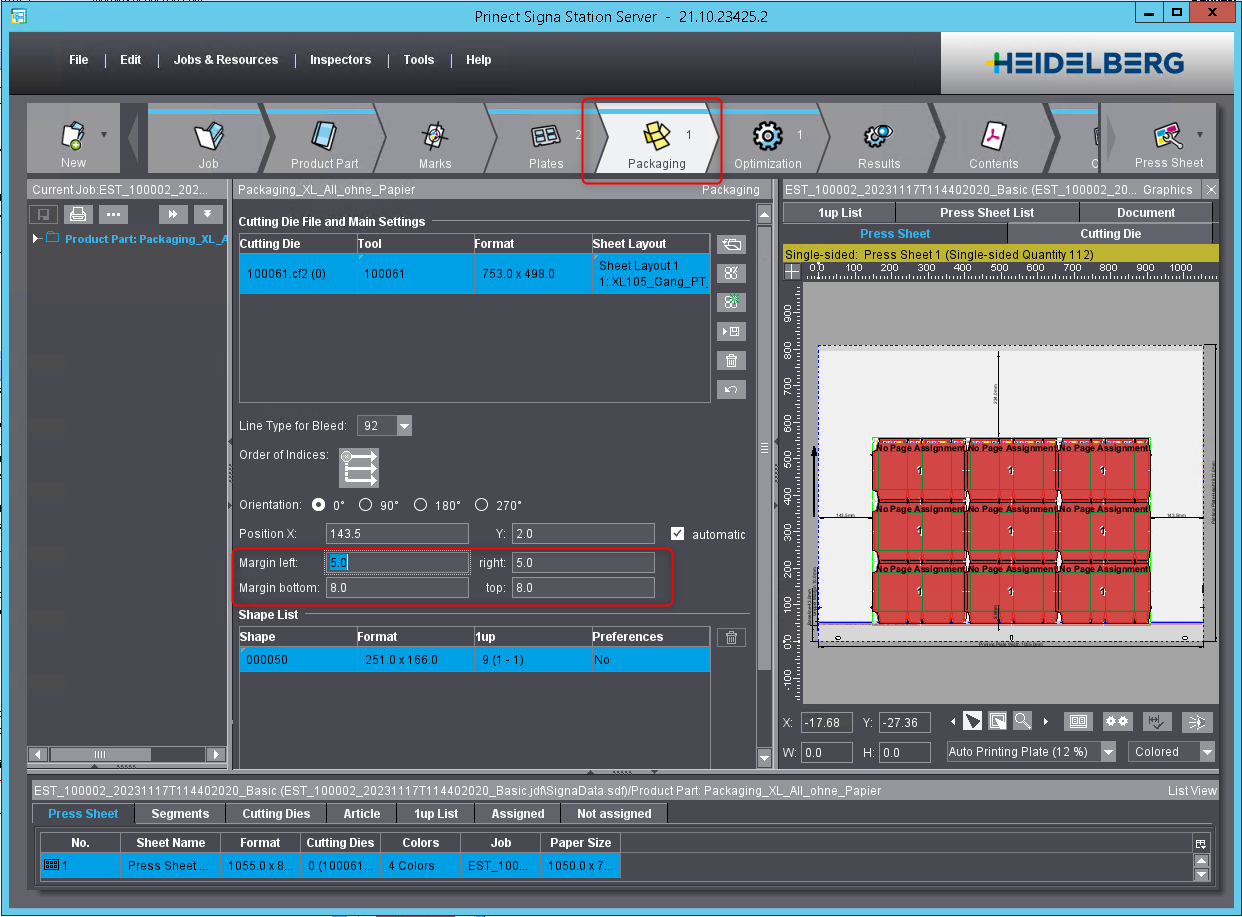Switch to the 1up List tab in Graphics
Image resolution: width=1242 pixels, height=917 pixels.
pos(840,213)
